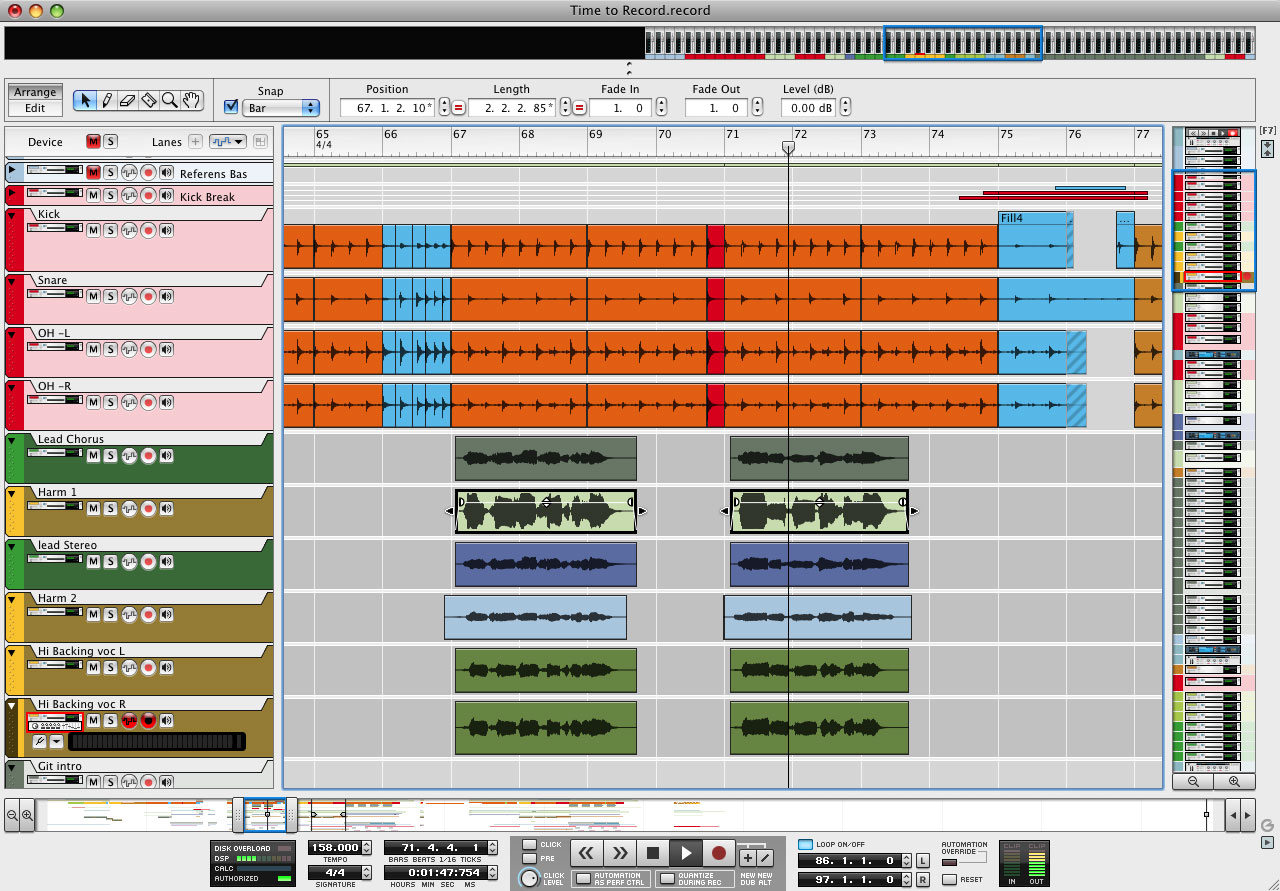Select the Razor tool in the toolbar

point(149,100)
